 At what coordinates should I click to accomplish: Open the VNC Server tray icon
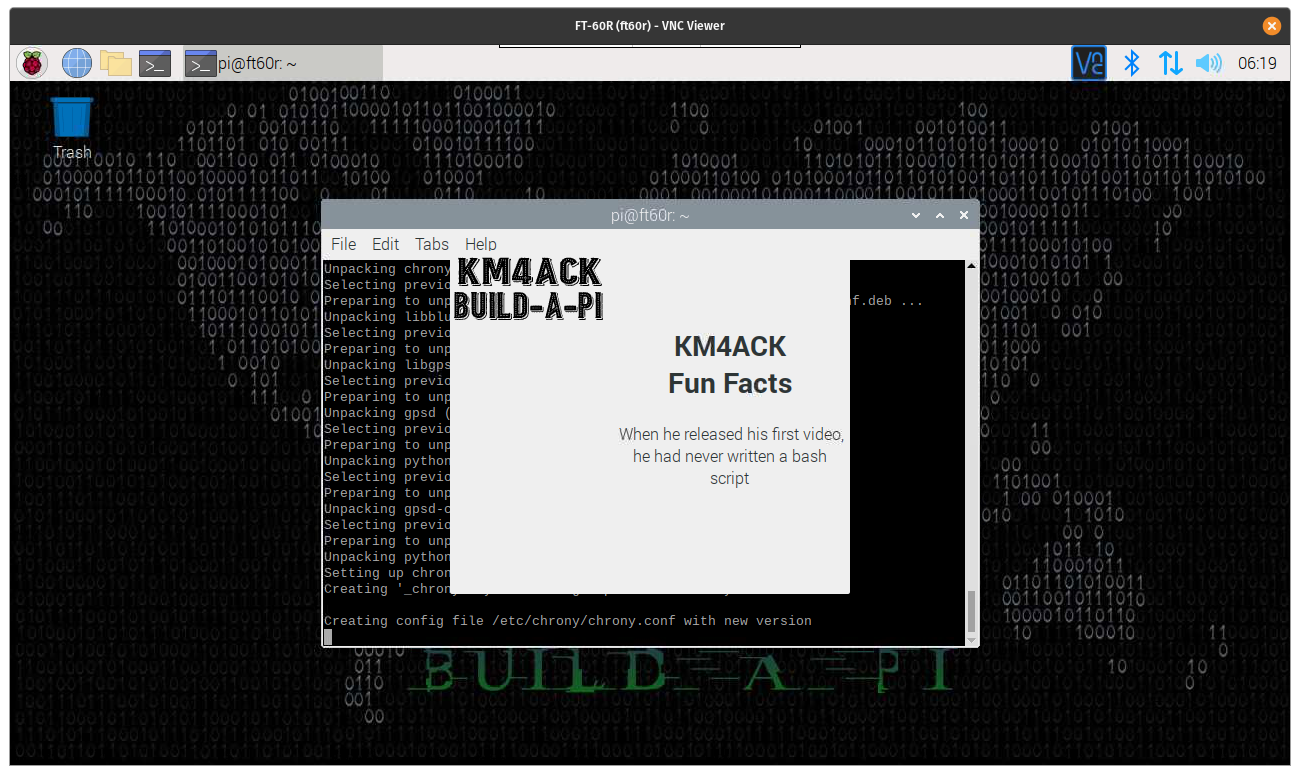click(1089, 63)
